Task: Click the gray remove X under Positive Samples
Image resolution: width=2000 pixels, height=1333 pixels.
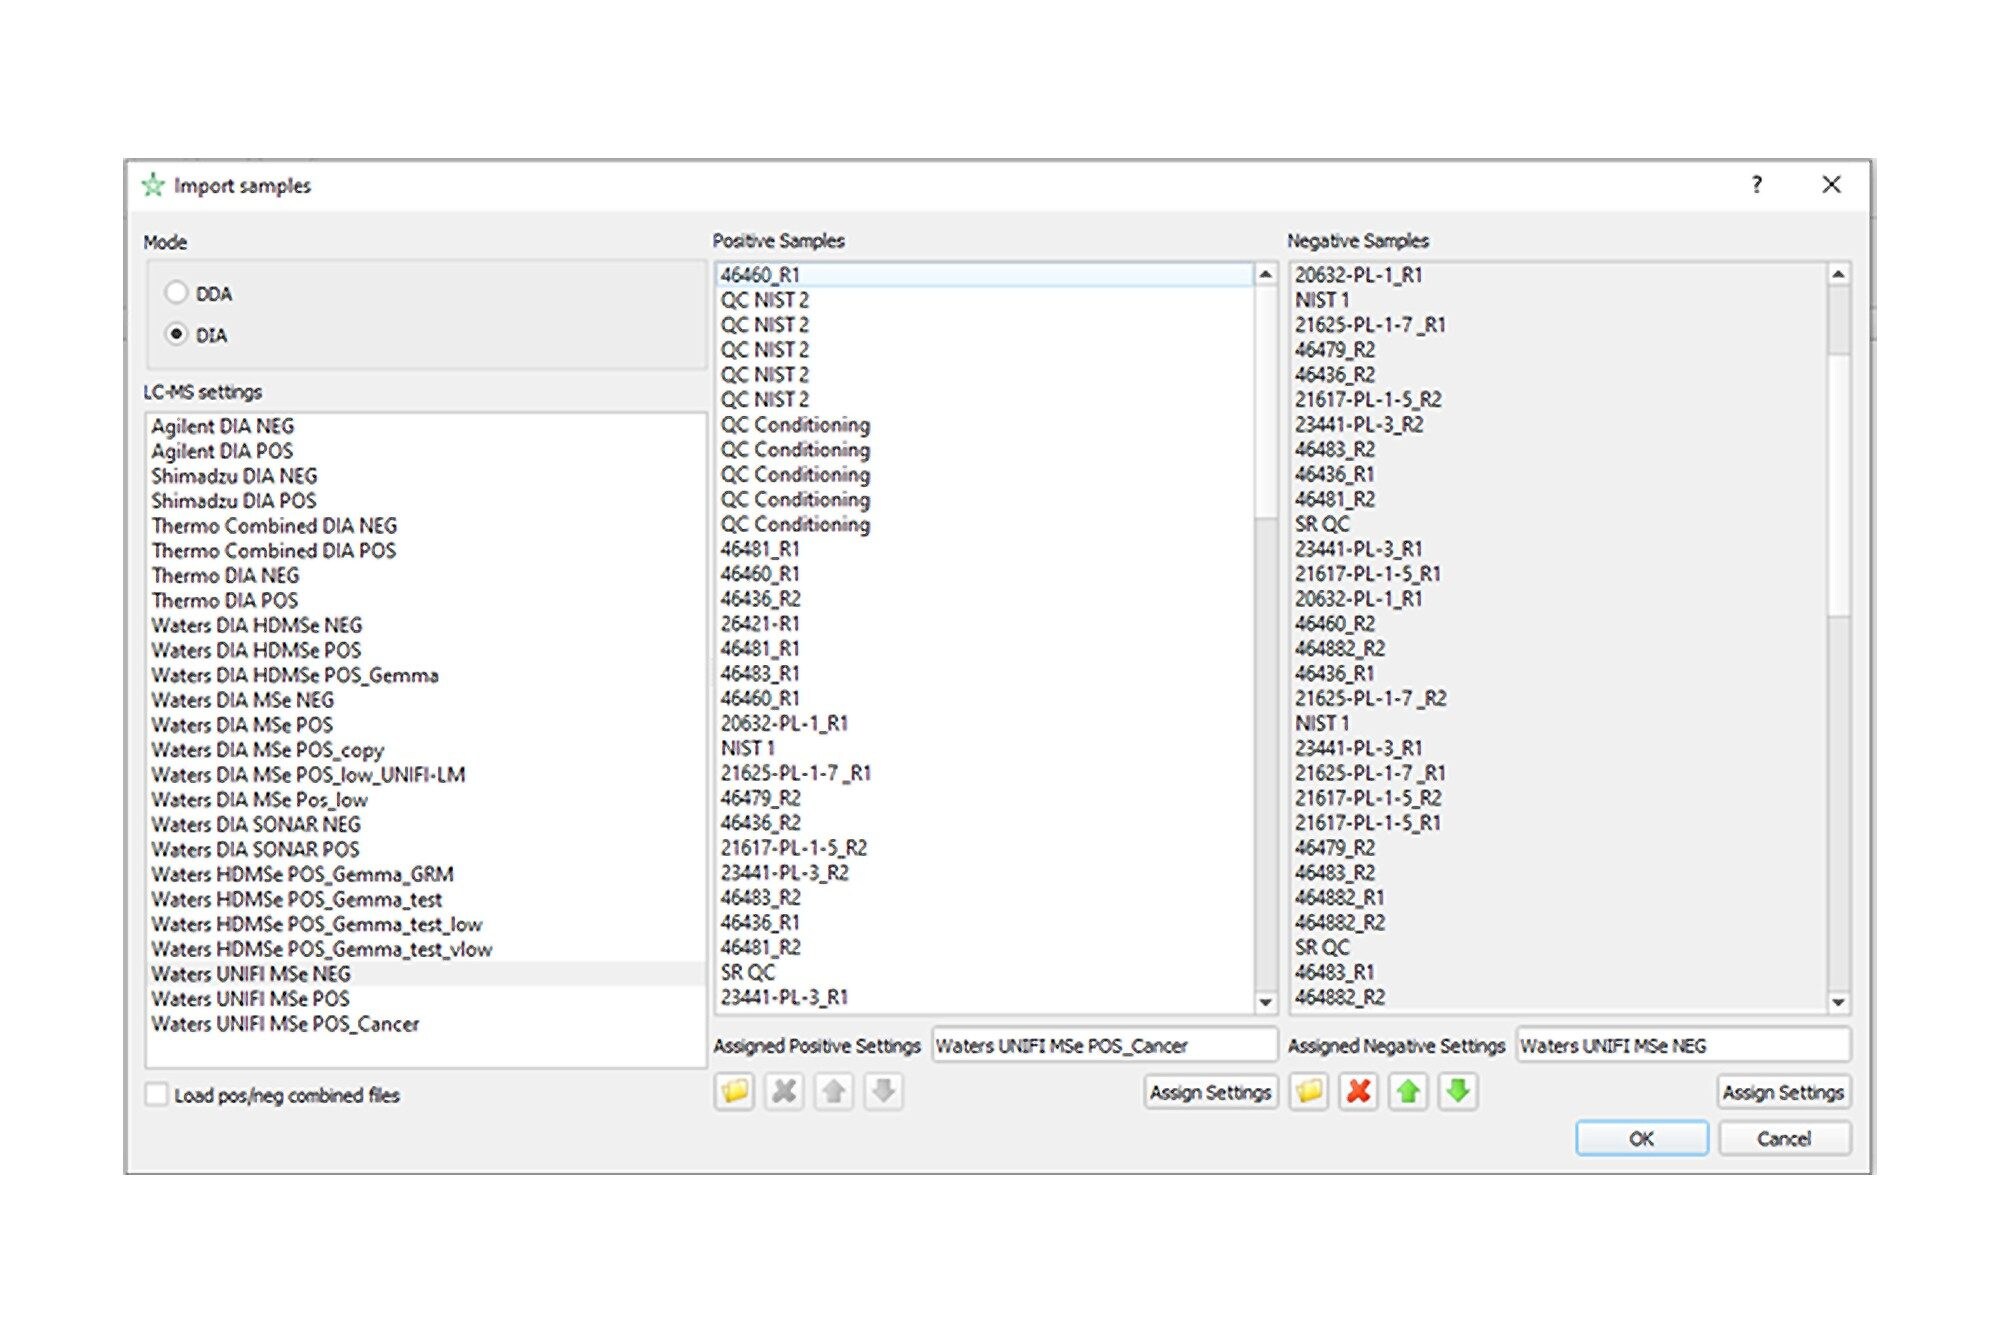Action: (x=784, y=1091)
